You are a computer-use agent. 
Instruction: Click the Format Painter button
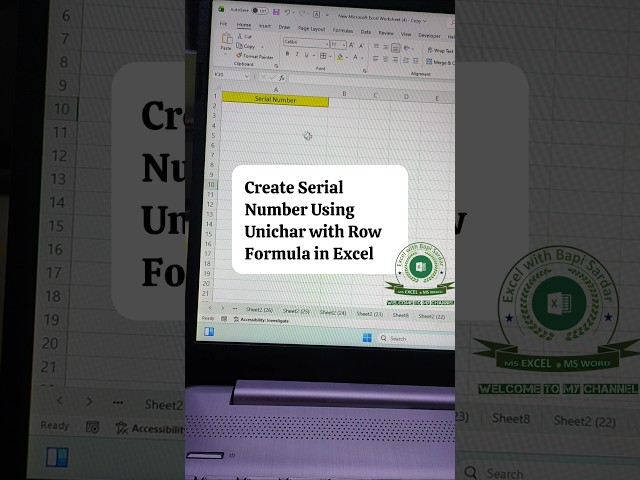pos(255,56)
